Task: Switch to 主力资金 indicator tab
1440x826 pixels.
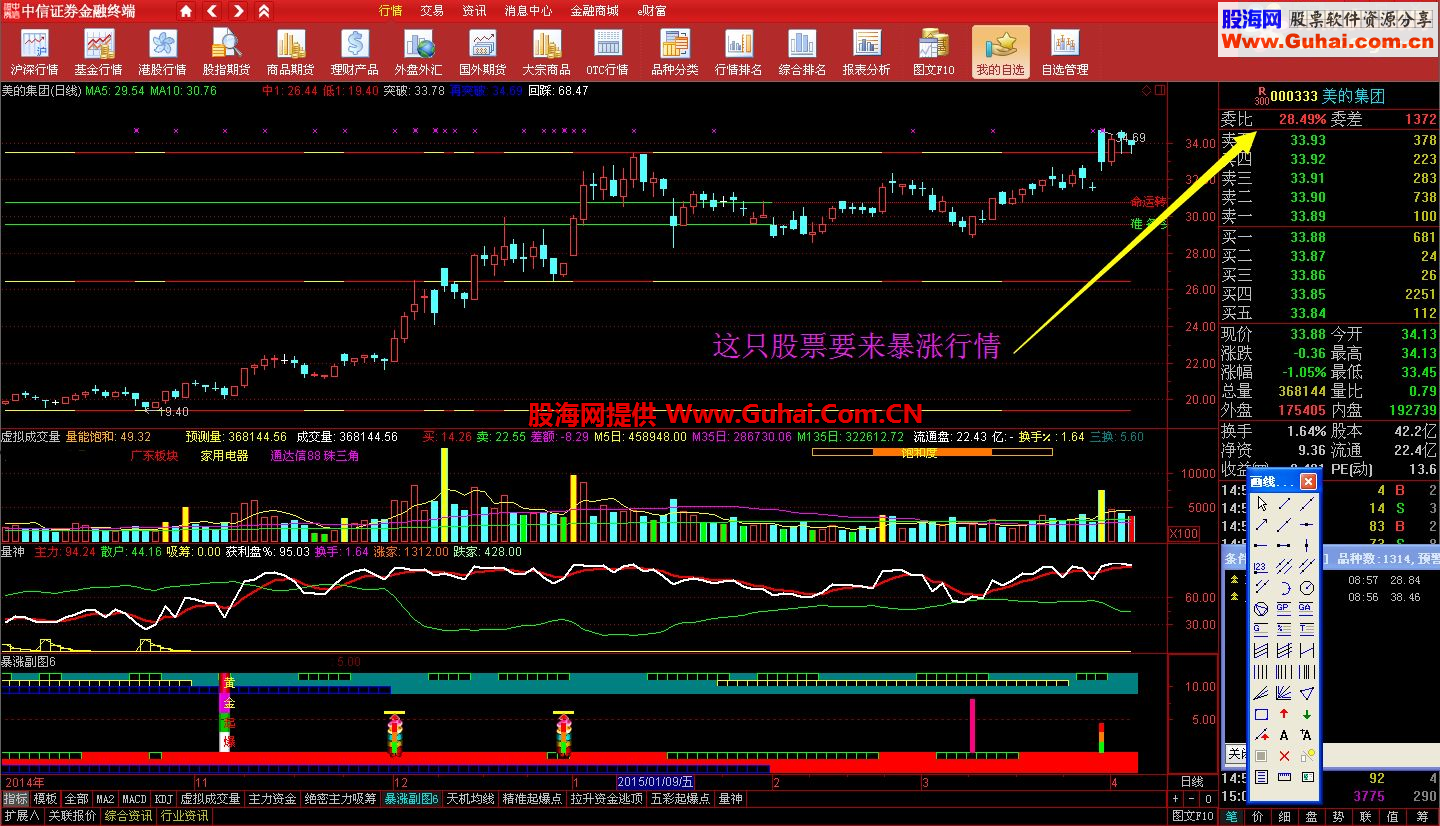Action: pyautogui.click(x=273, y=799)
